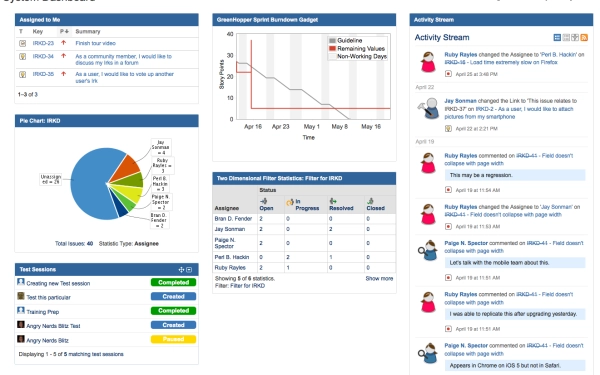The width and height of the screenshot is (600, 375).
Task: Click the Paused status badge for Angry Nerds Blitz
Action: (x=173, y=339)
